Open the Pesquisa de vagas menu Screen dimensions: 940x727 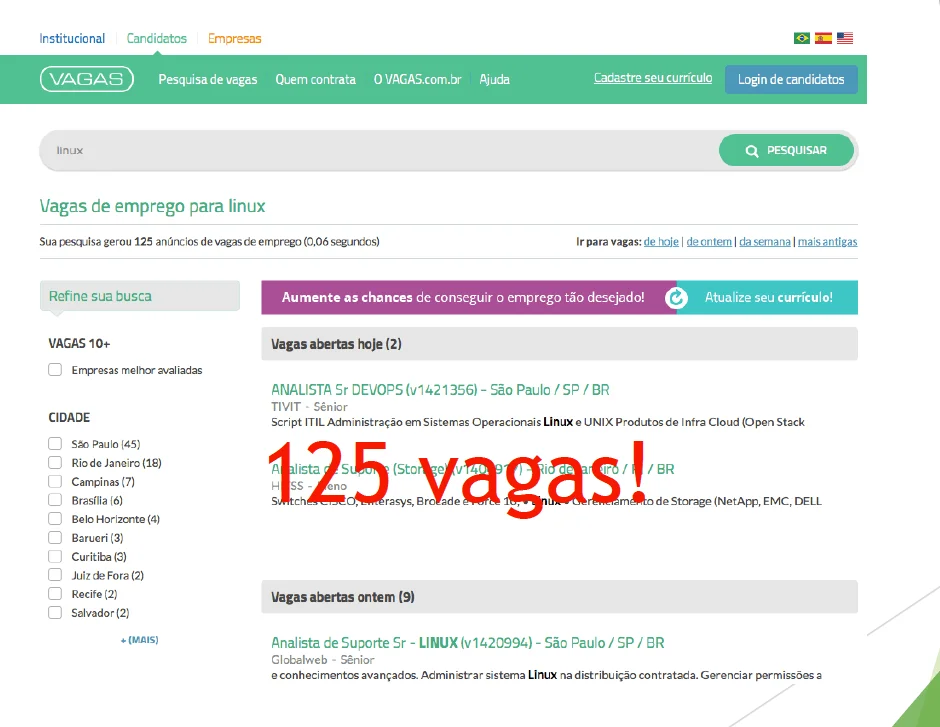[207, 79]
